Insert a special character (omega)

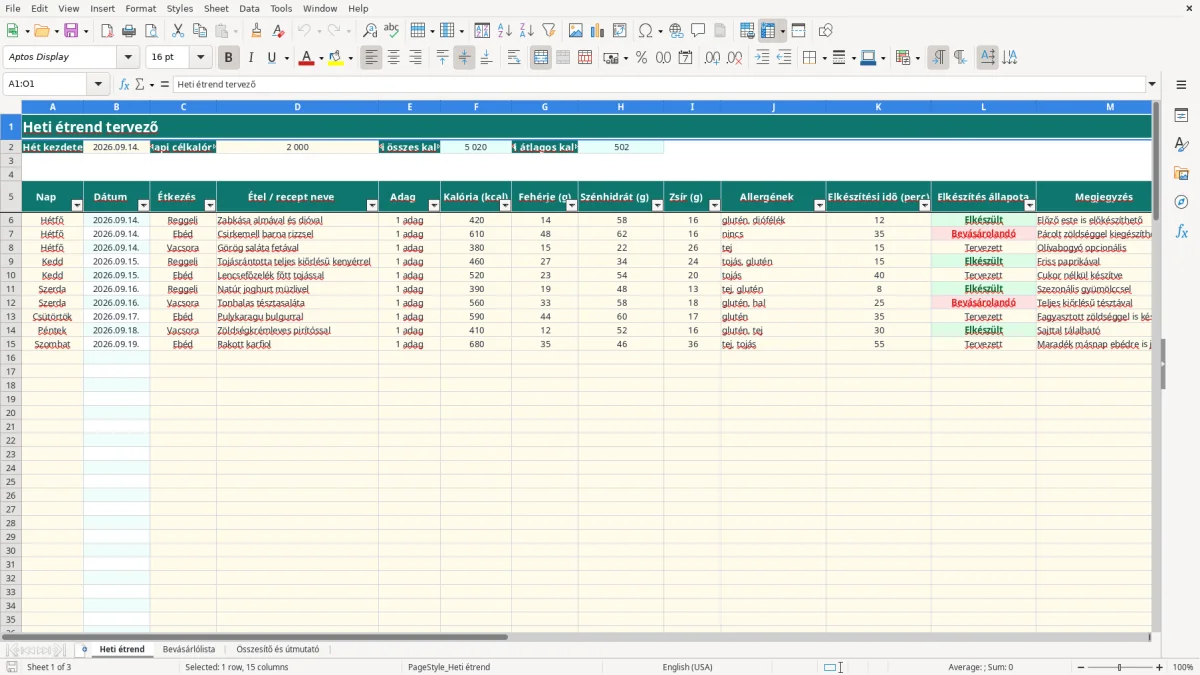(645, 31)
